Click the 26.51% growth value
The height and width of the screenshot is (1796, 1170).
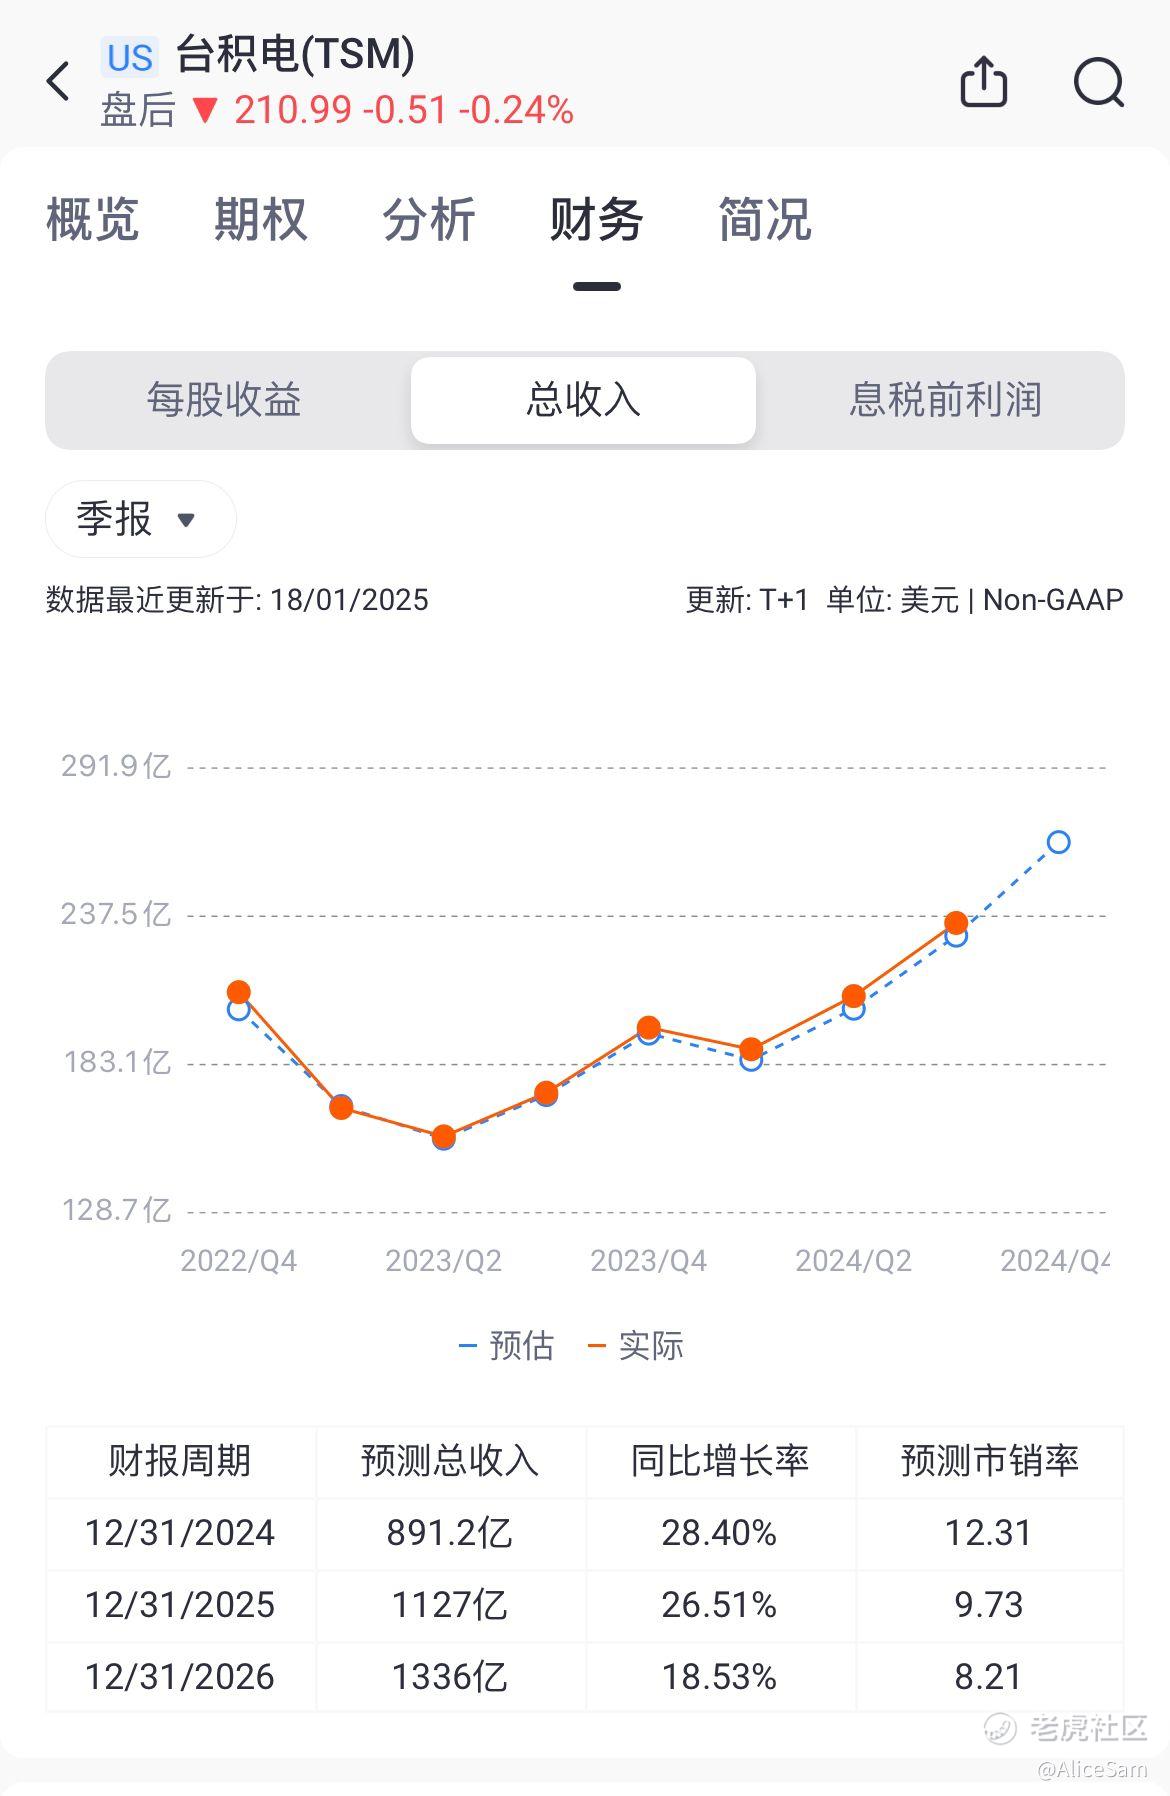[719, 1605]
